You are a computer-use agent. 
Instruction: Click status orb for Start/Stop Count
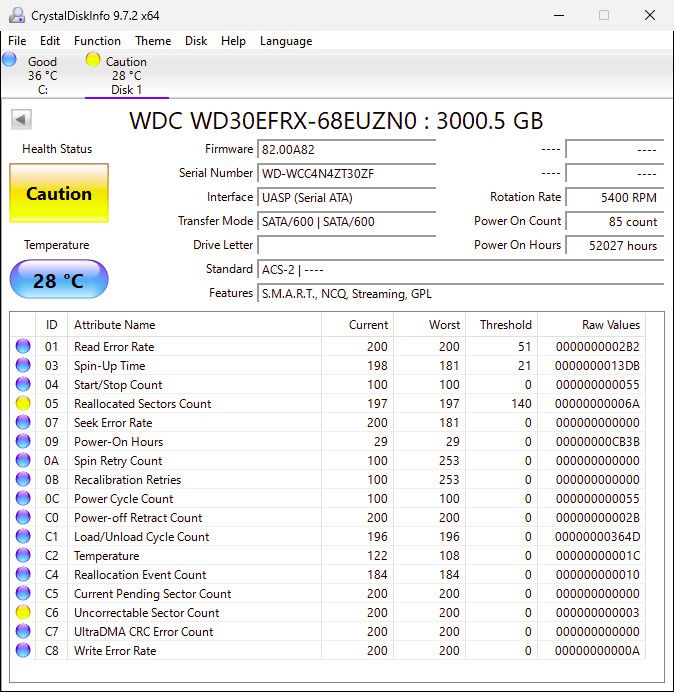tap(23, 384)
